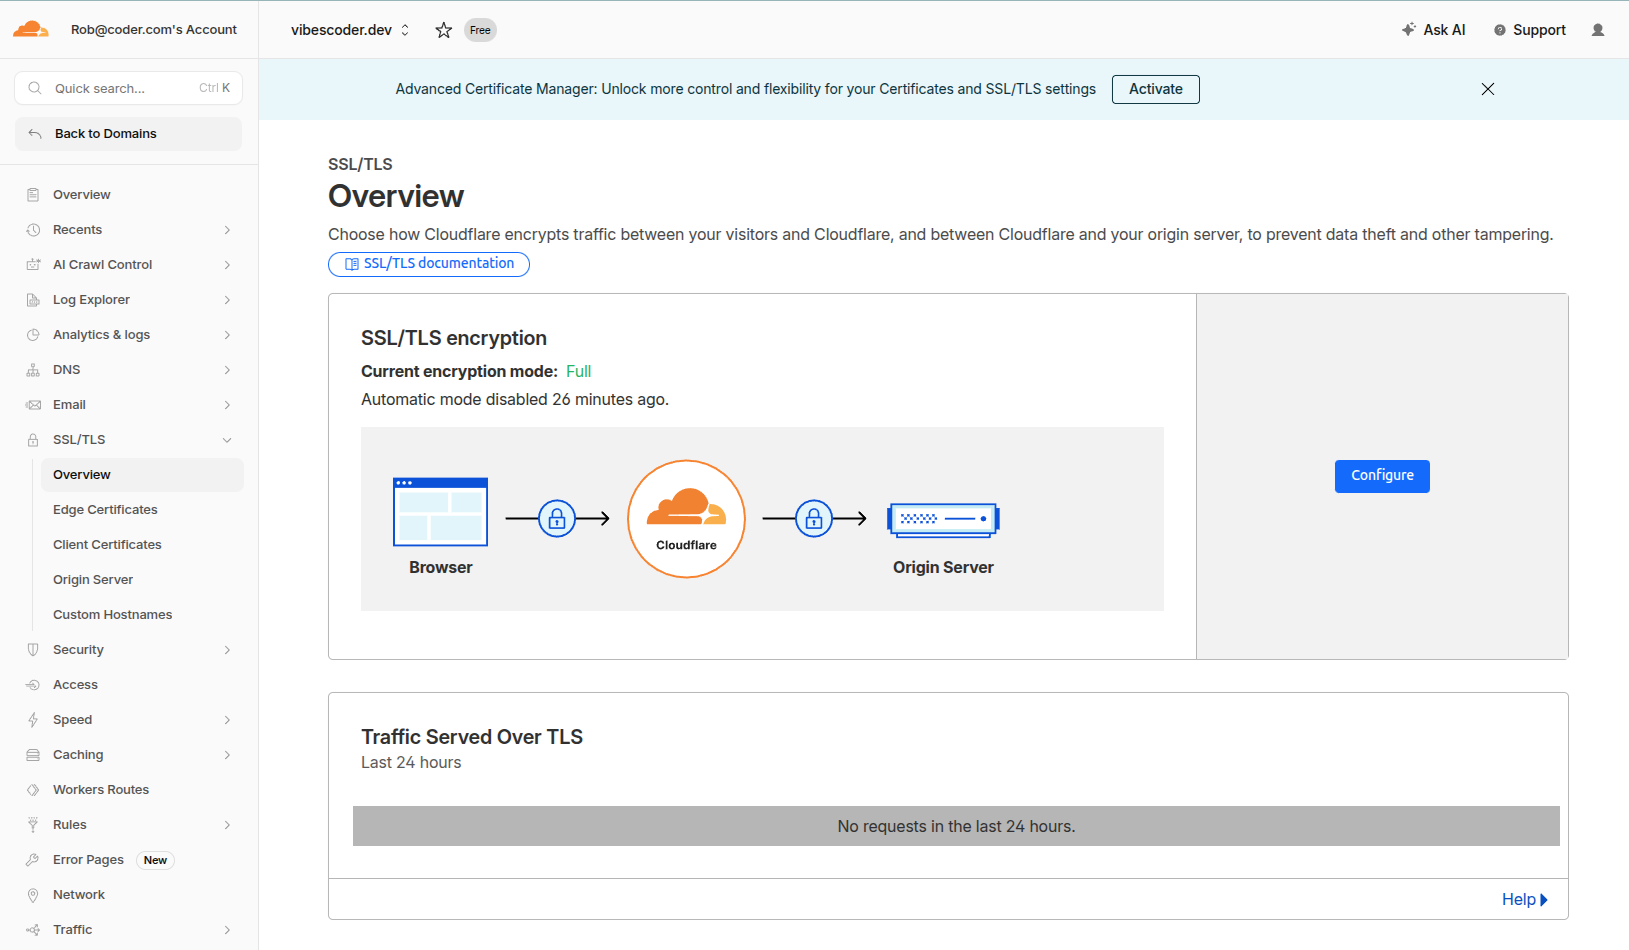Screen dimensions: 1629x950
Task: Click the "Full" encryption mode text
Action: point(578,372)
